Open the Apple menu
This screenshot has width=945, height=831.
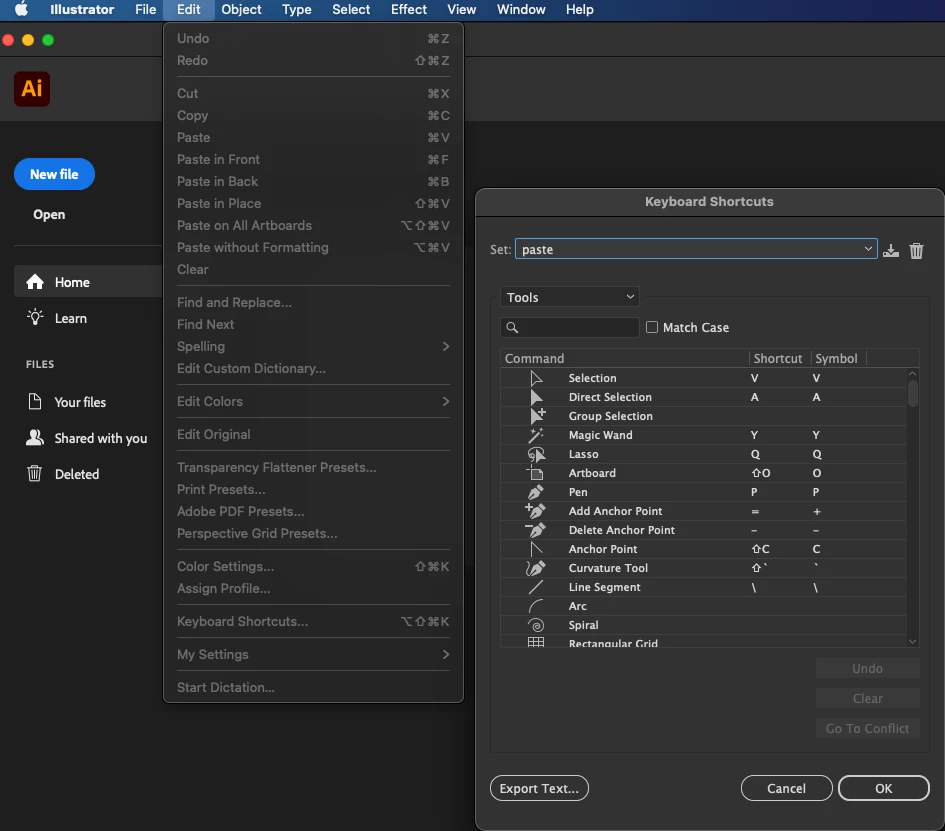click(x=22, y=10)
